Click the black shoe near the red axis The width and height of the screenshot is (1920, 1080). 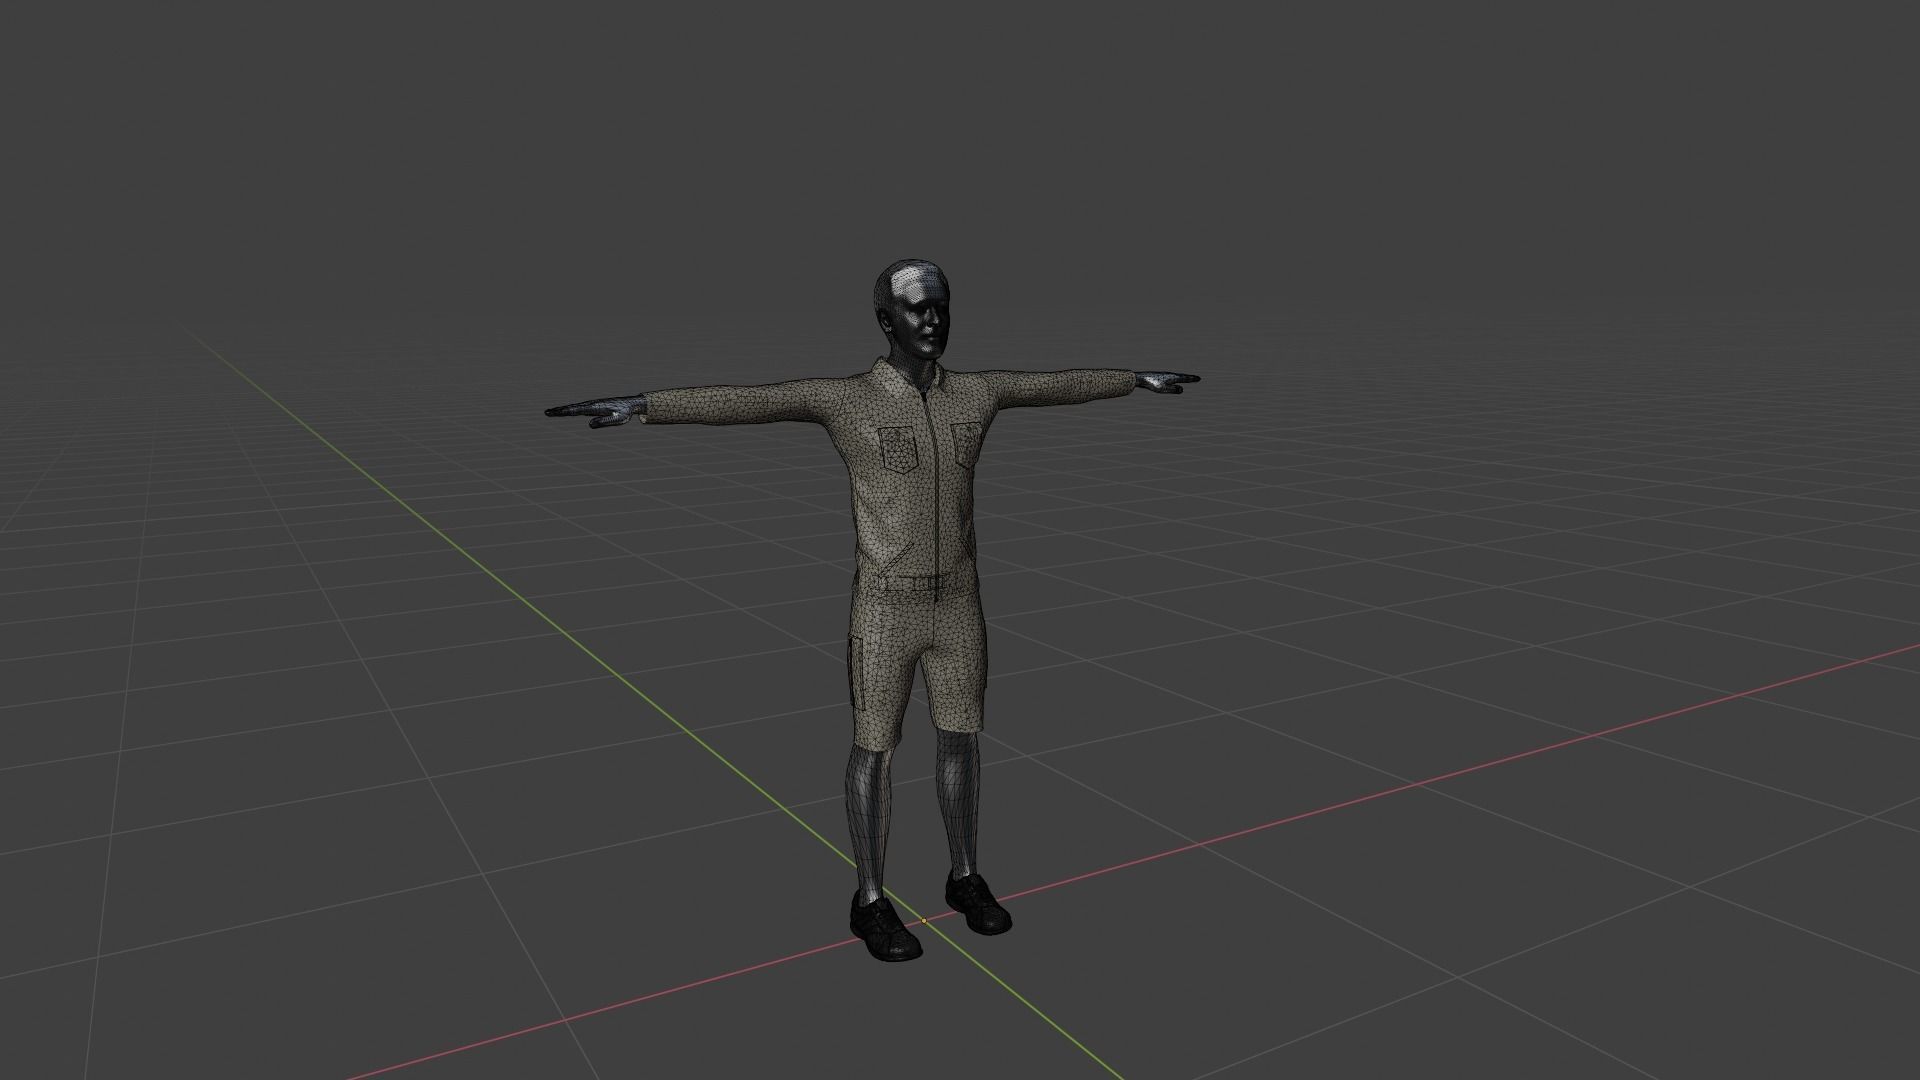click(x=977, y=901)
